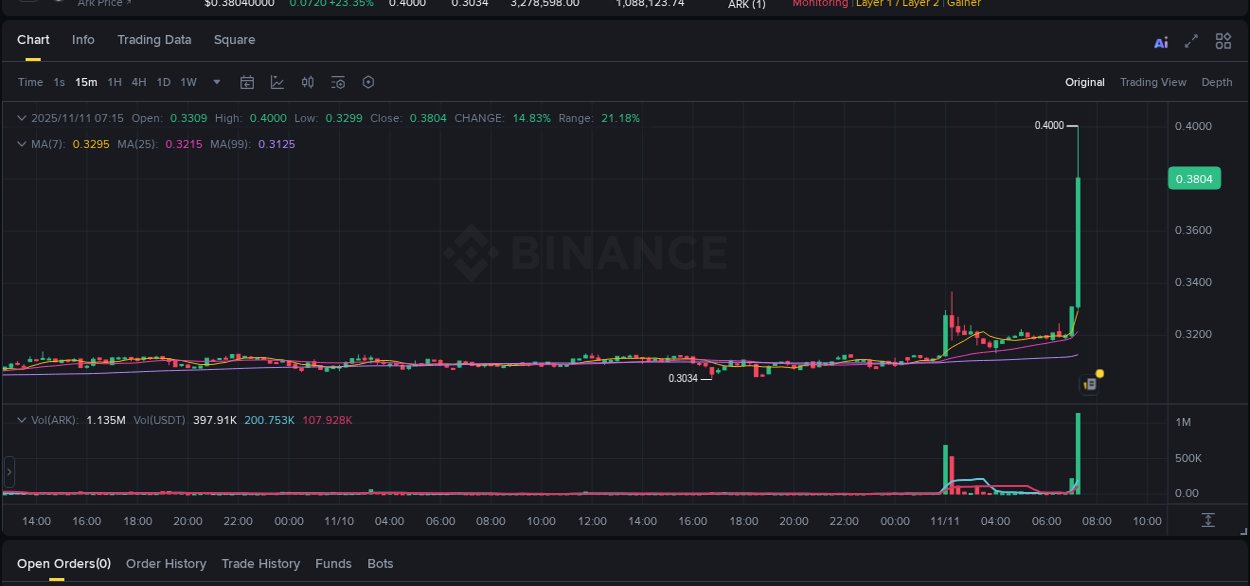Select the yellow MA(7) value label
This screenshot has width=1250, height=586.
pyautogui.click(x=90, y=144)
